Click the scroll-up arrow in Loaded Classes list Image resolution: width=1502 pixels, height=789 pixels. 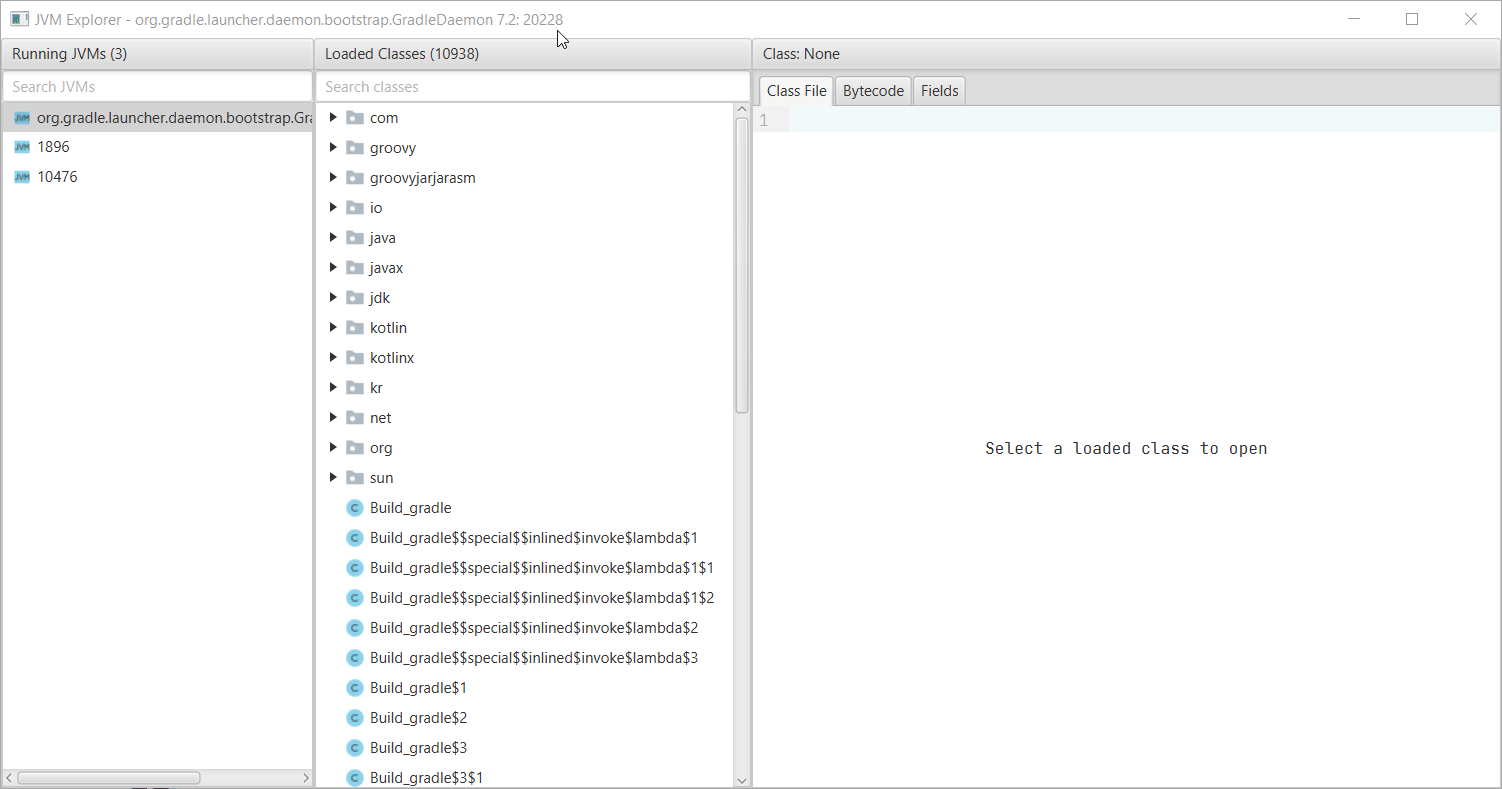[742, 109]
